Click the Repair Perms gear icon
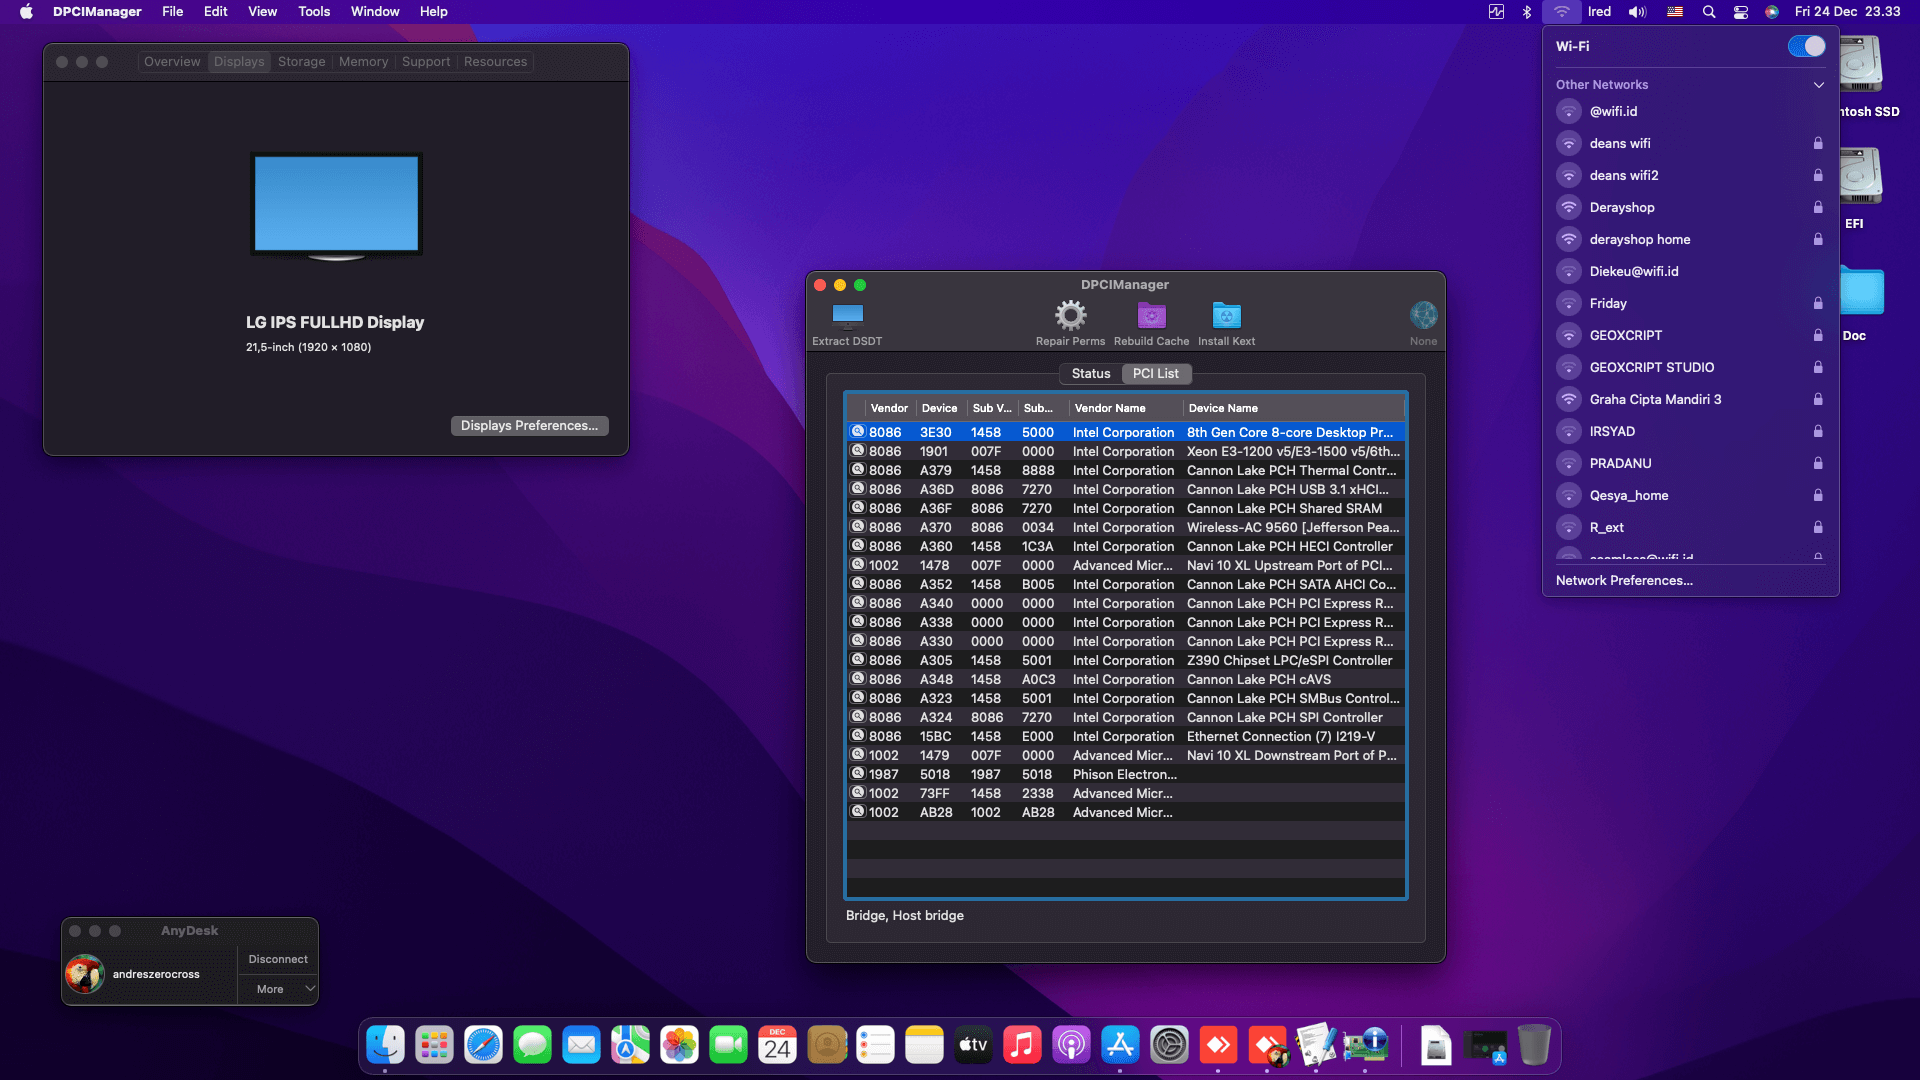The height and width of the screenshot is (1080, 1920). coord(1070,316)
